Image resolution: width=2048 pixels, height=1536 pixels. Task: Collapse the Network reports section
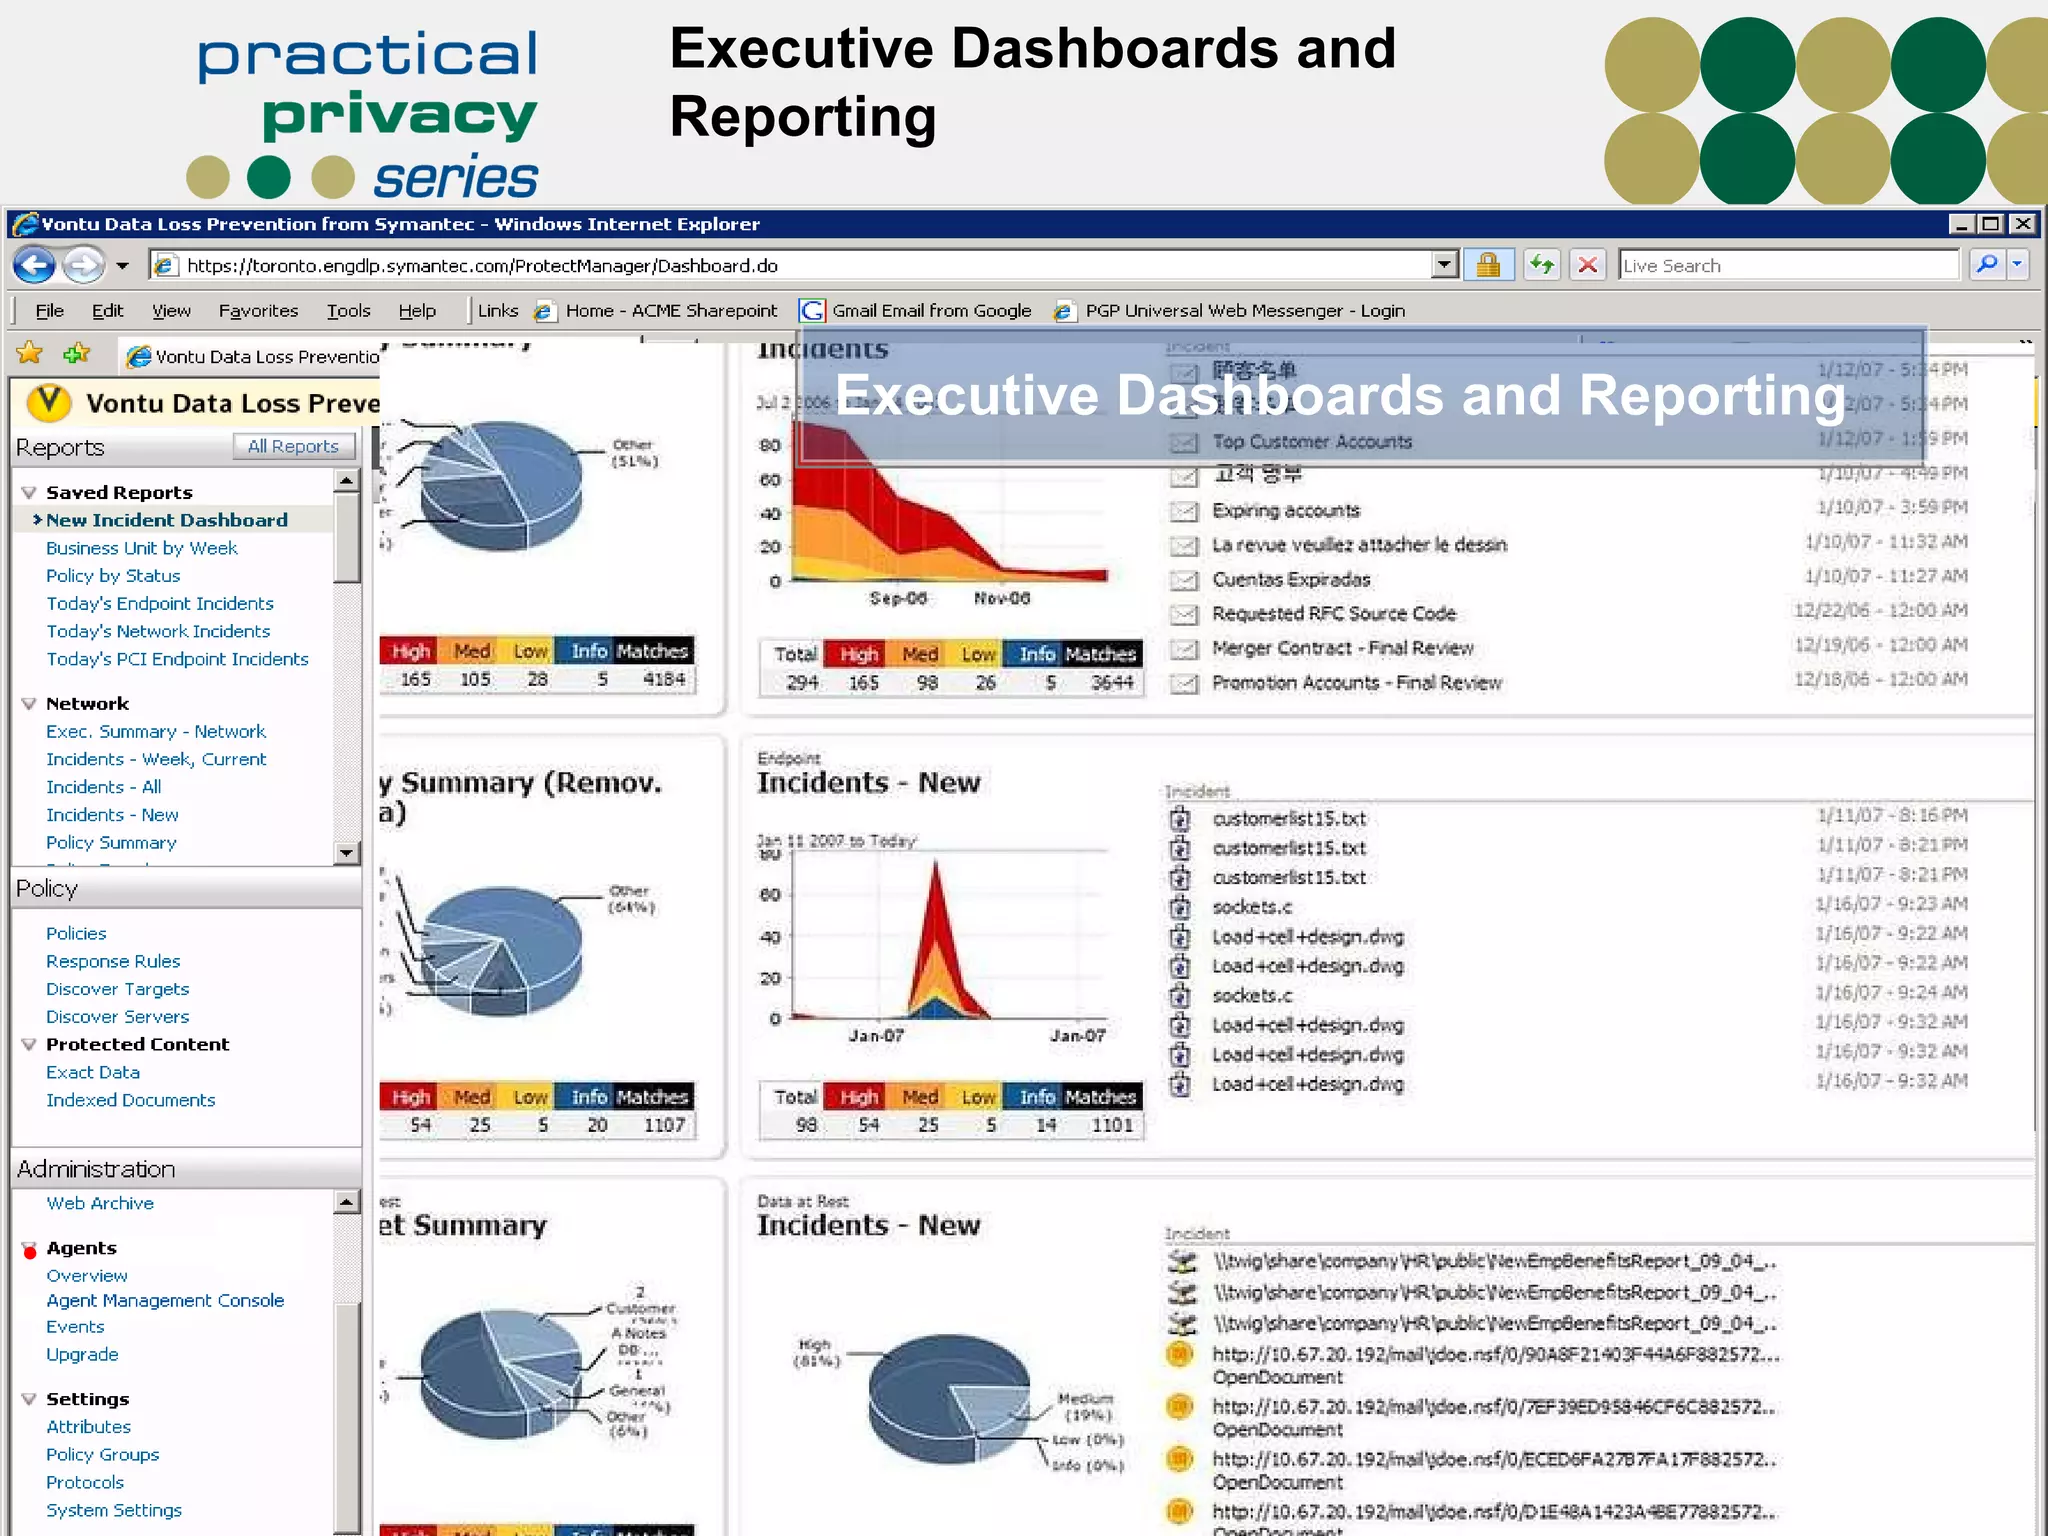pos(29,703)
